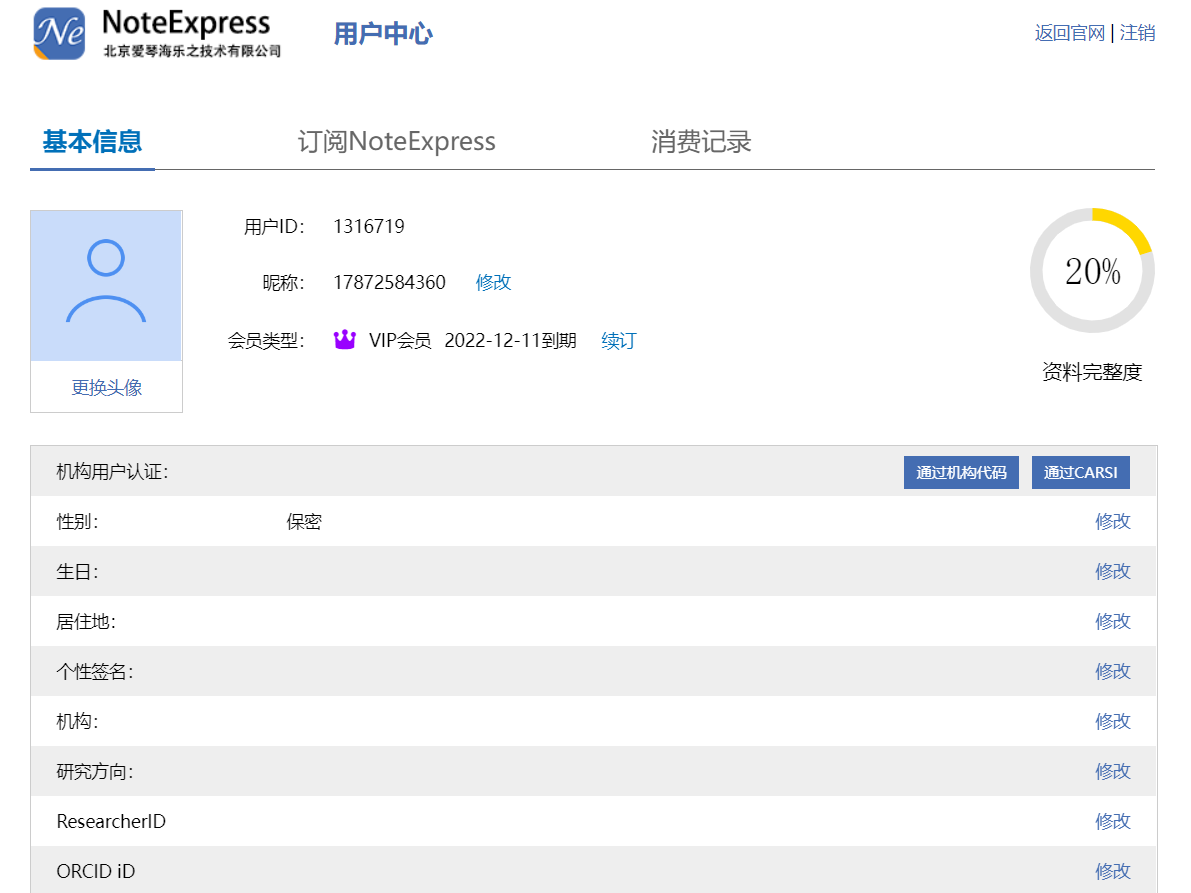Click 修改 in the 性别 row
The height and width of the screenshot is (893, 1191).
pyautogui.click(x=1113, y=521)
